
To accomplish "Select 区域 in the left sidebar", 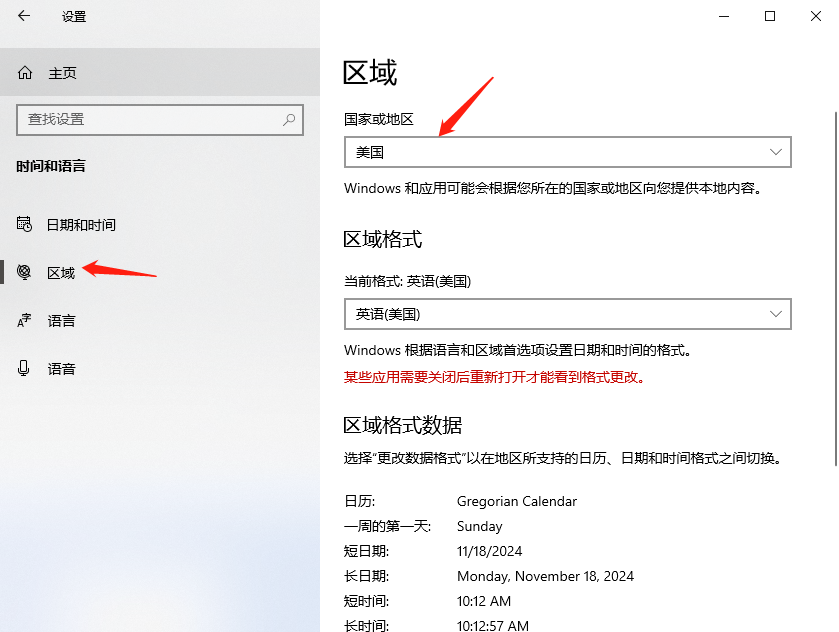I will [60, 272].
